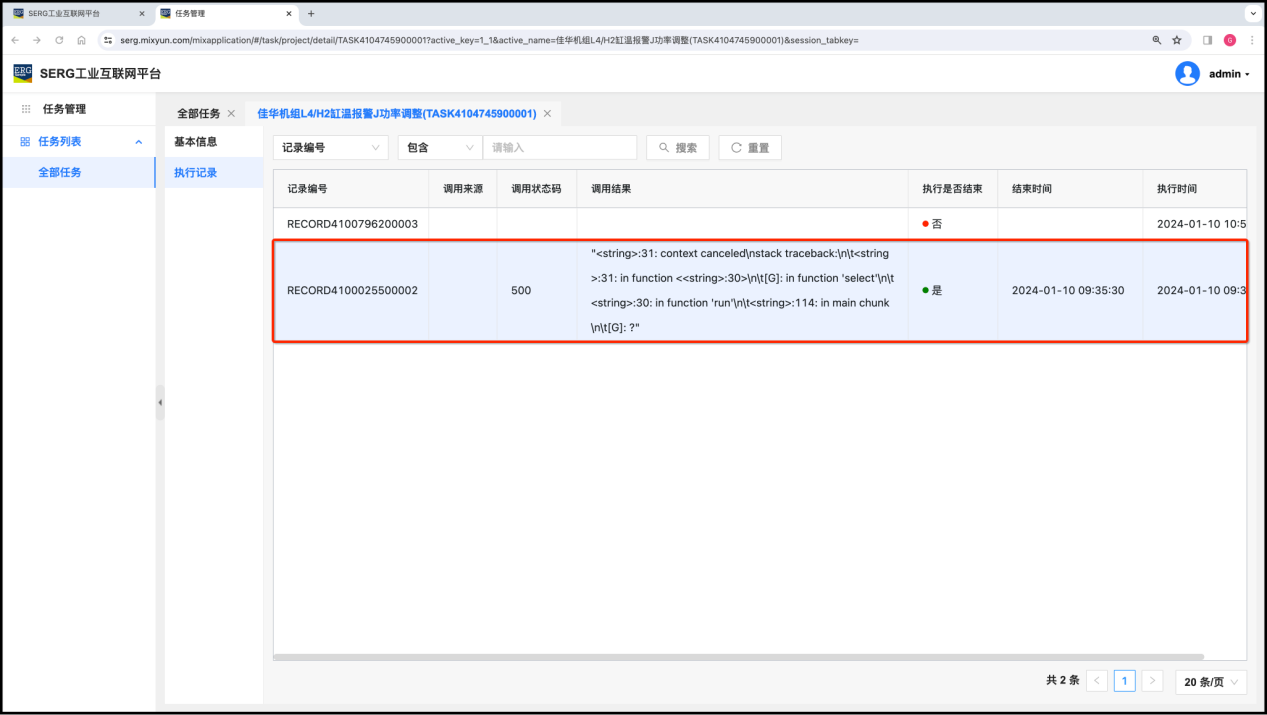
Task: Close the 全部任务 tab
Action: click(x=231, y=114)
